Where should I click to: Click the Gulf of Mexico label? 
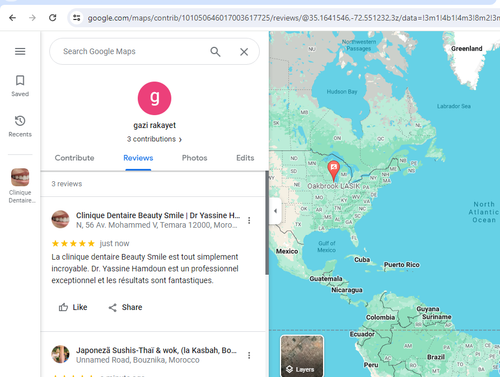327,247
